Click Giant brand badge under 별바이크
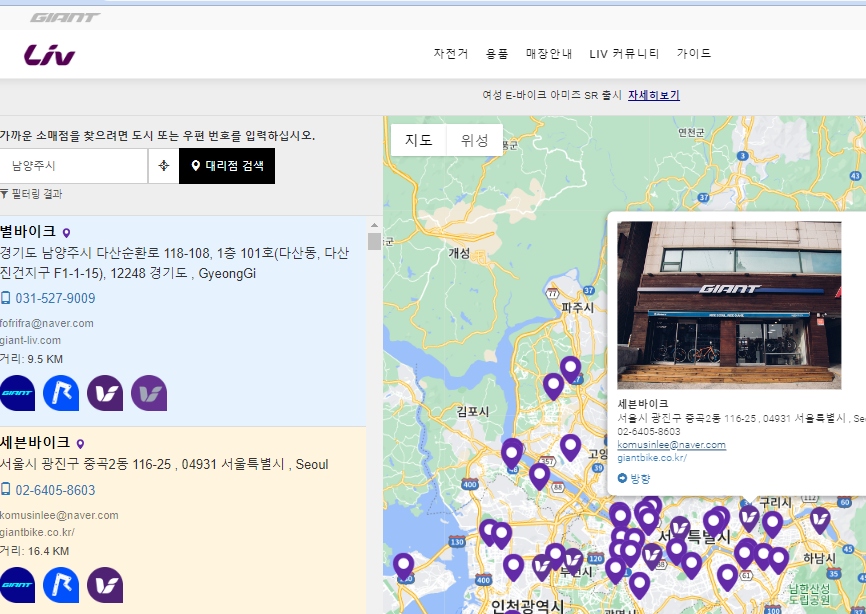This screenshot has width=866, height=614. [17, 393]
